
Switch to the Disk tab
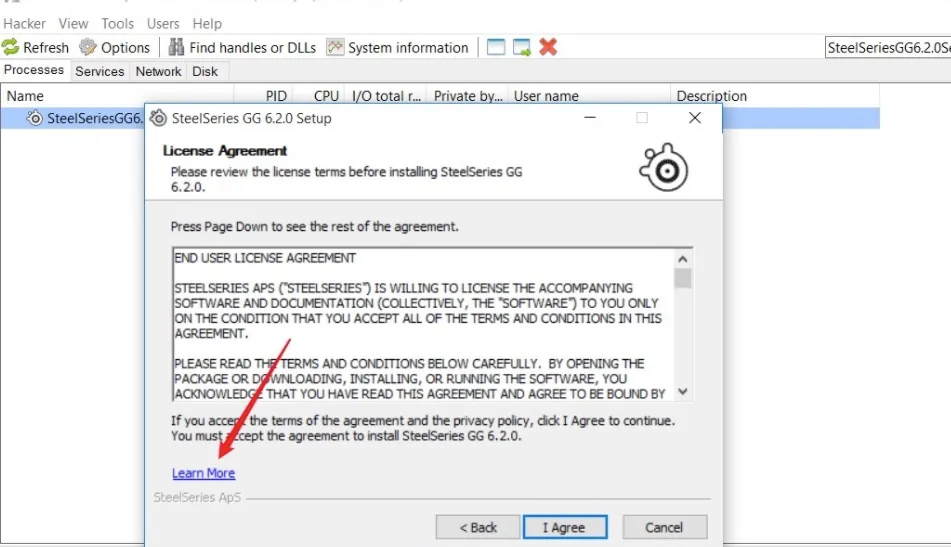205,72
